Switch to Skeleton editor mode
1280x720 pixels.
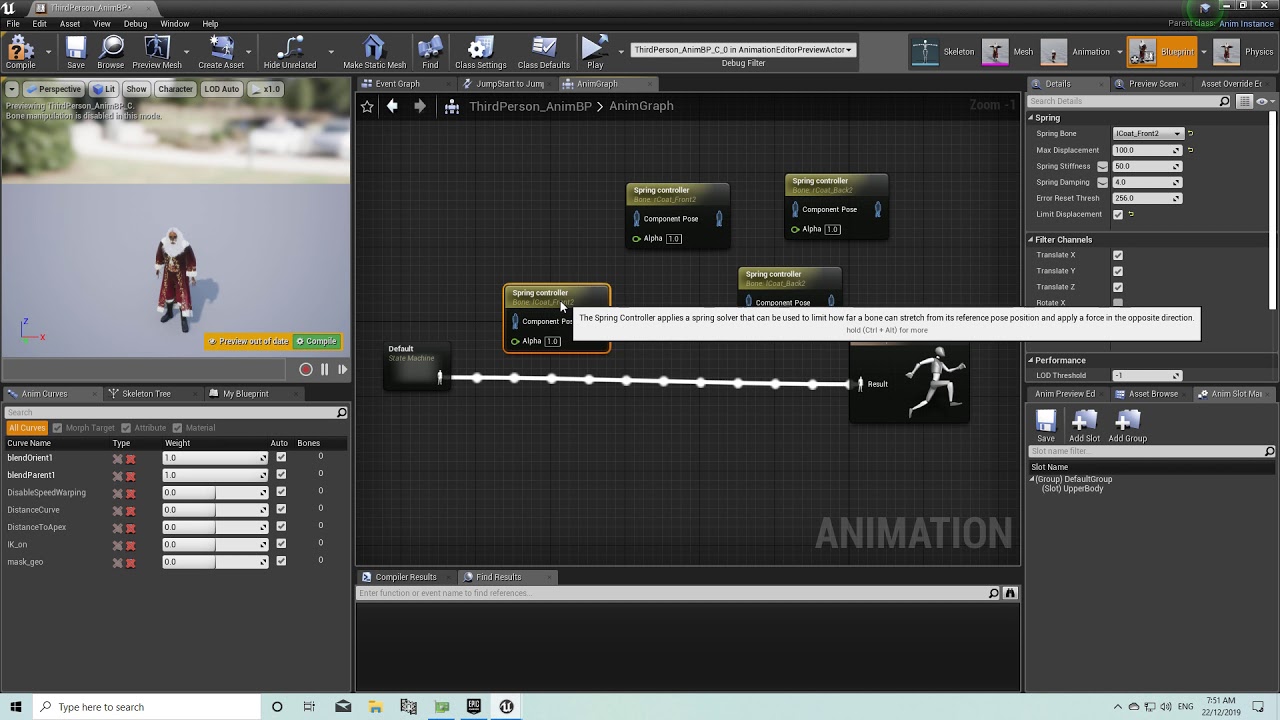point(943,52)
